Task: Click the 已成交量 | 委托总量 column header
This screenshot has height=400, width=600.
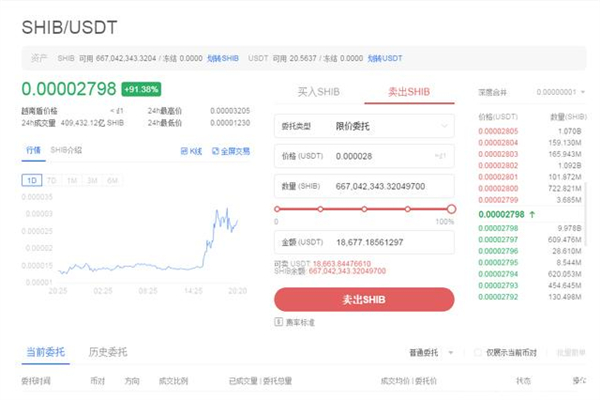Action: 260,381
